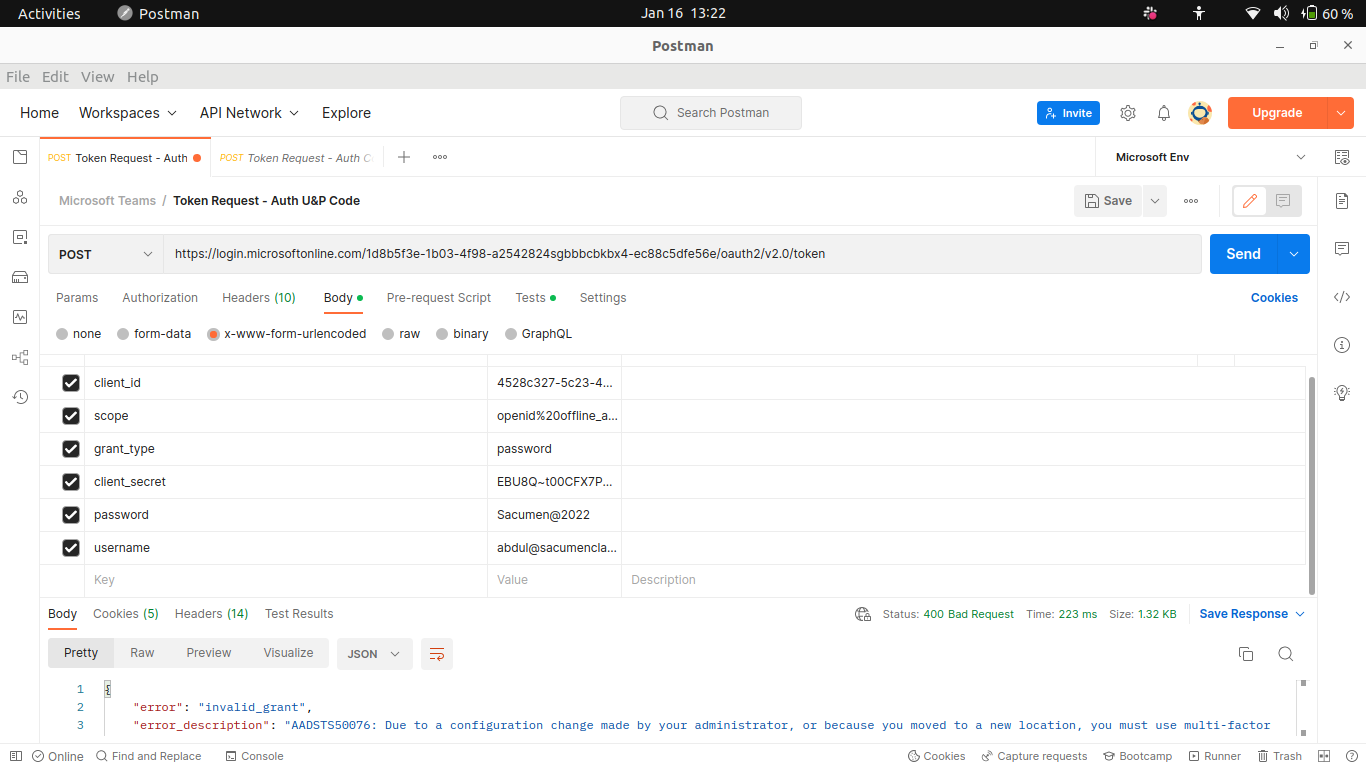Uncheck the client_secret parameter
The width and height of the screenshot is (1366, 768).
coord(71,482)
